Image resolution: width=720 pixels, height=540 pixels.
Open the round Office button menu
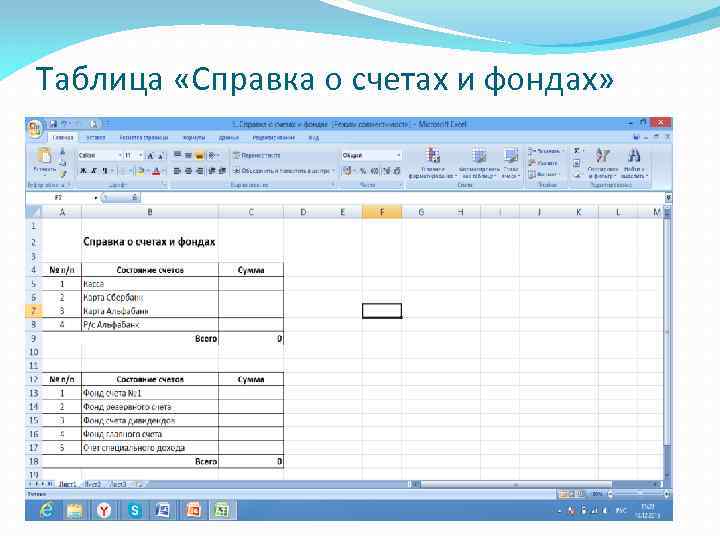(x=35, y=129)
